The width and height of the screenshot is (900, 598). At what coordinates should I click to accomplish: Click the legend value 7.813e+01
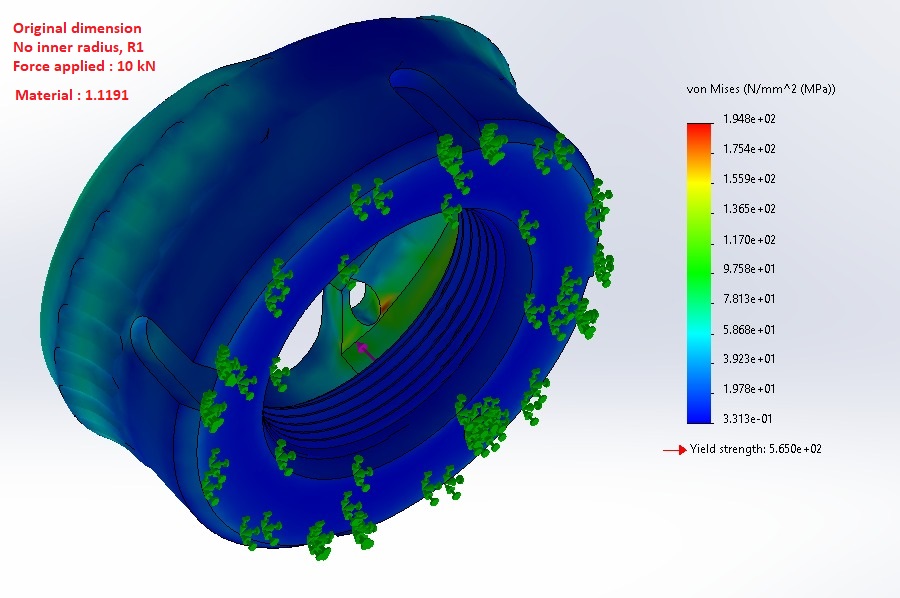pyautogui.click(x=749, y=298)
